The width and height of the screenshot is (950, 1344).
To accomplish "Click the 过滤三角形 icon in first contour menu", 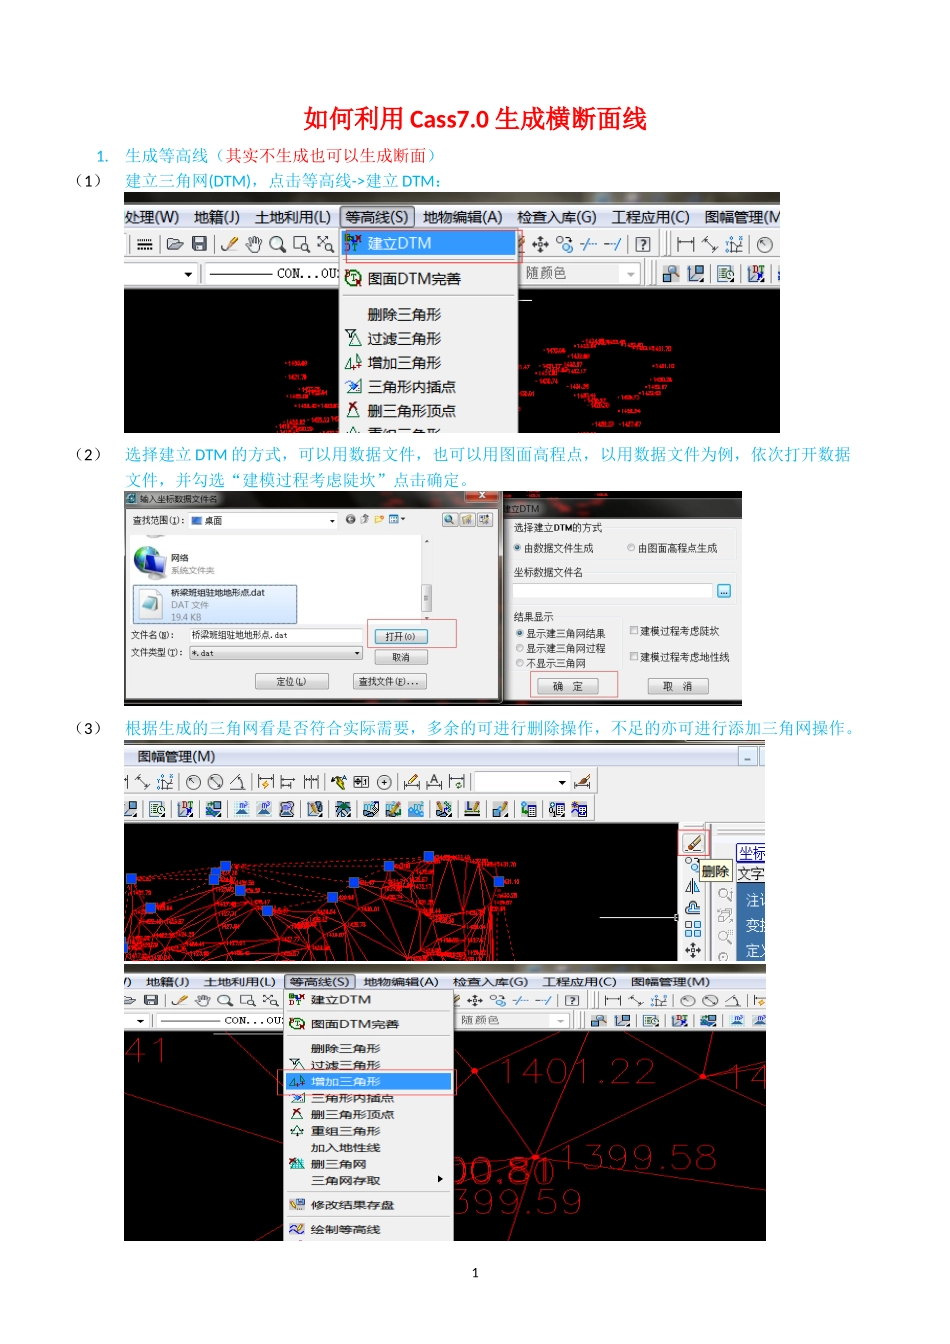I will (x=353, y=339).
